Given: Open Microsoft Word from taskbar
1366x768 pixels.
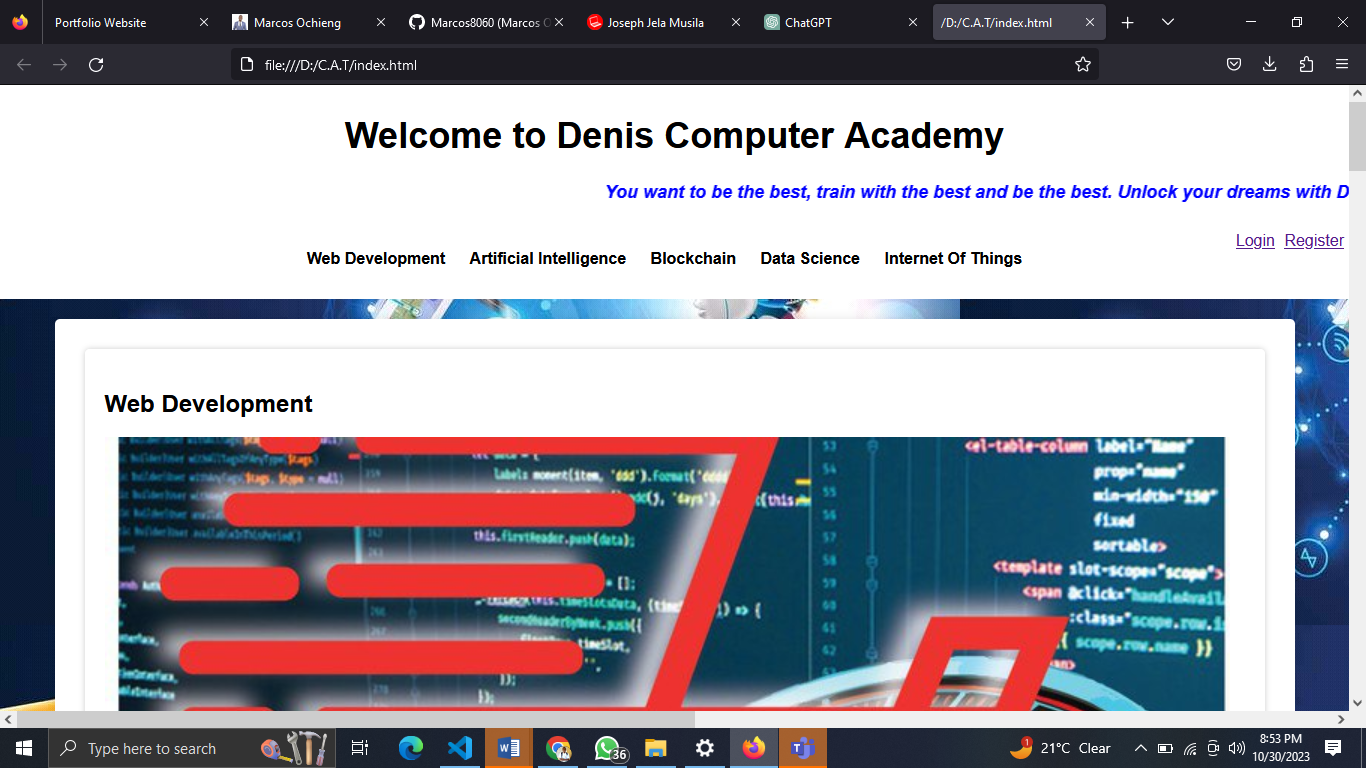Looking at the screenshot, I should (x=509, y=748).
